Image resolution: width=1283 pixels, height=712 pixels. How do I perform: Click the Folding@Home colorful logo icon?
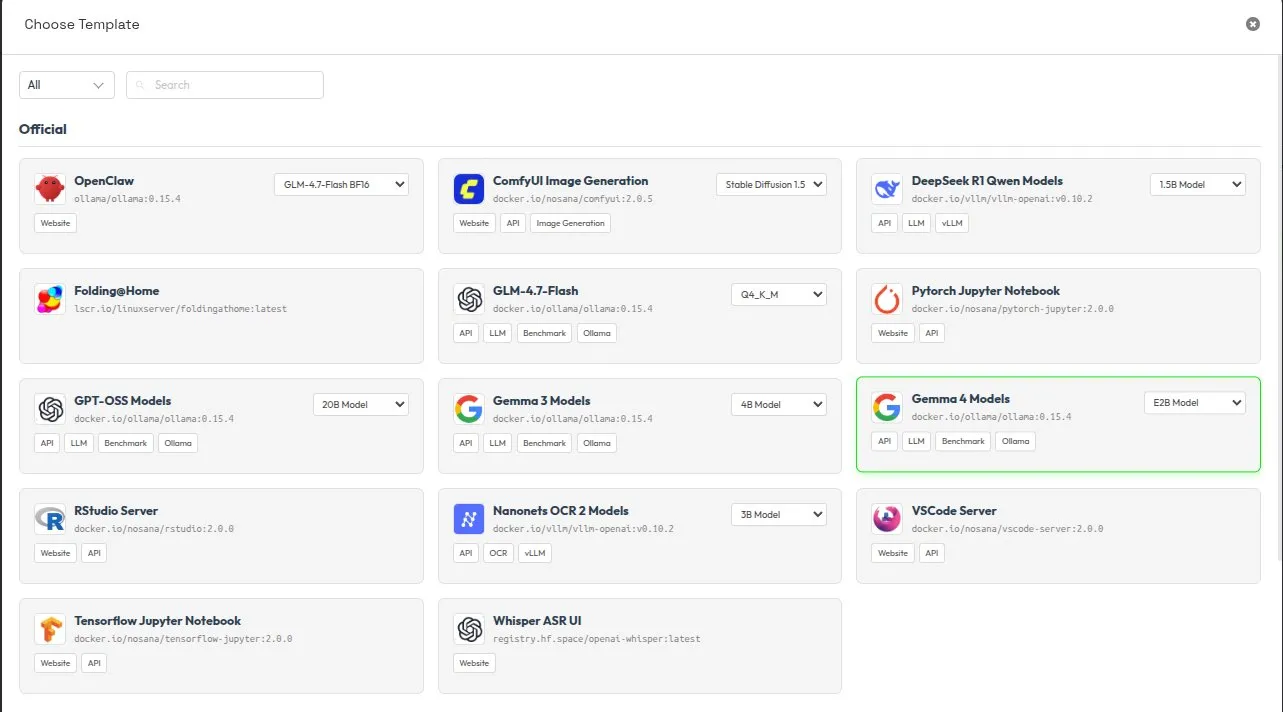pos(50,299)
